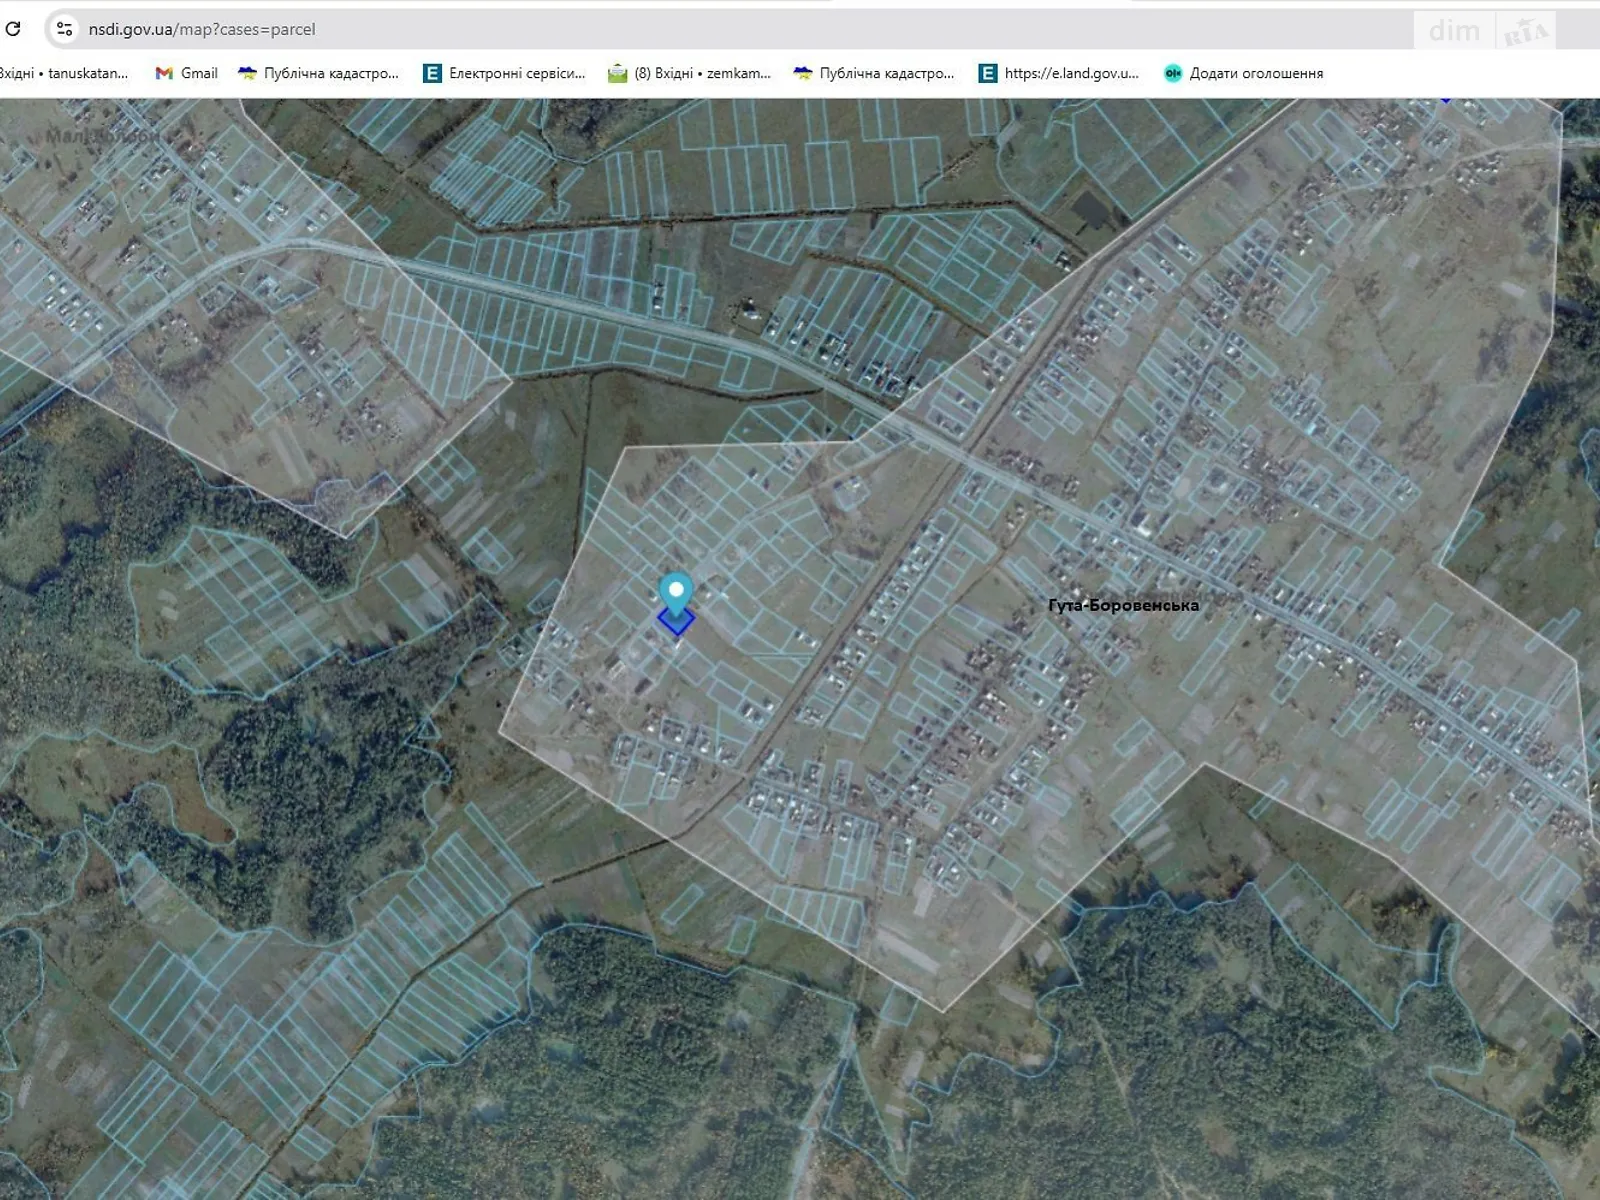Click the e.land.gov.ua bookmark E icon

pyautogui.click(x=987, y=73)
